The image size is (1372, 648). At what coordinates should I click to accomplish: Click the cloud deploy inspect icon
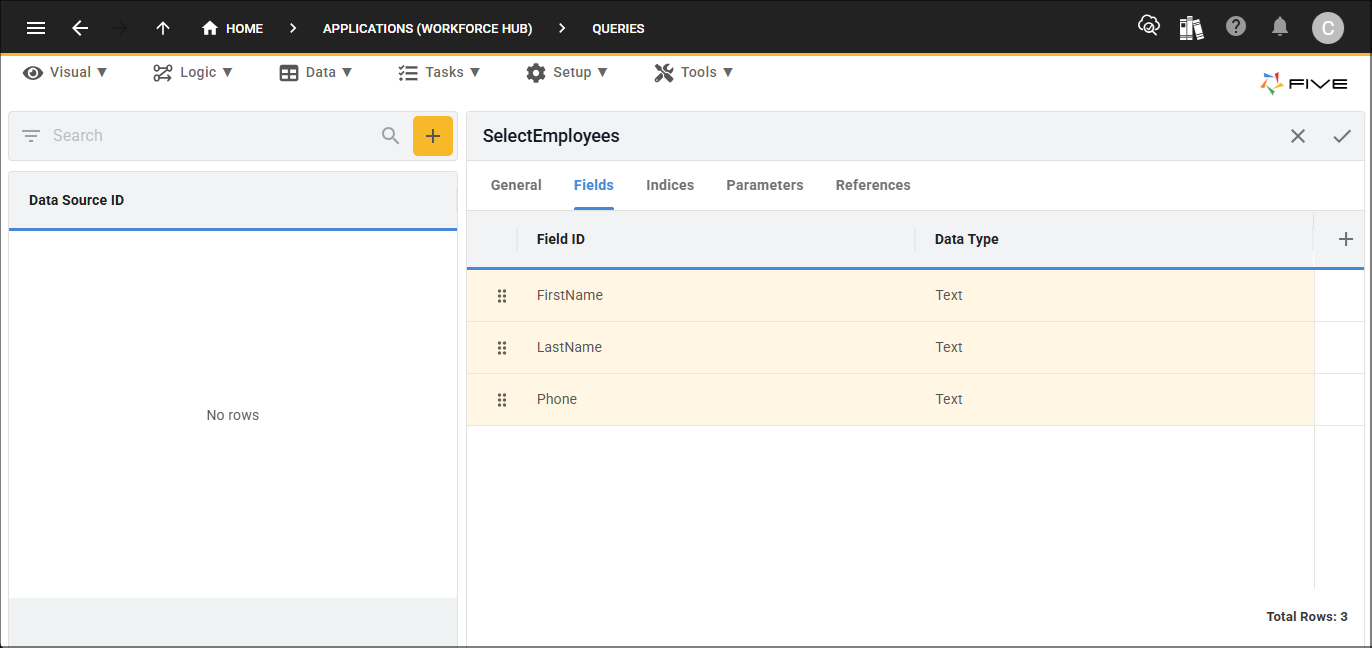(x=1149, y=26)
